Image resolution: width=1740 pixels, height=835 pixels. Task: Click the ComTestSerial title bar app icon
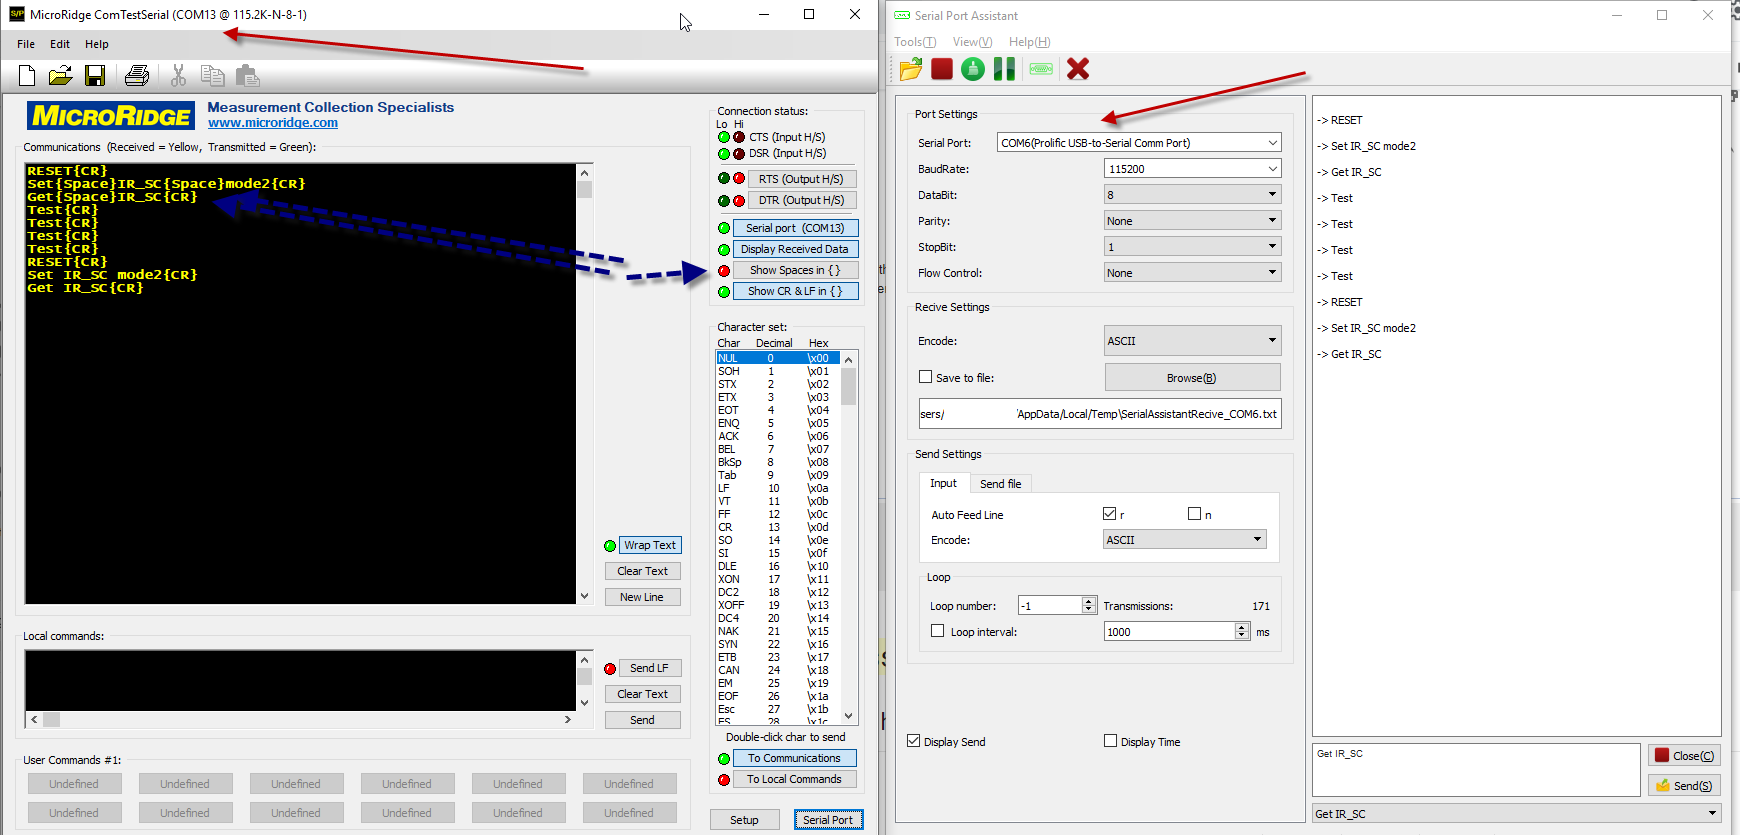pos(17,14)
